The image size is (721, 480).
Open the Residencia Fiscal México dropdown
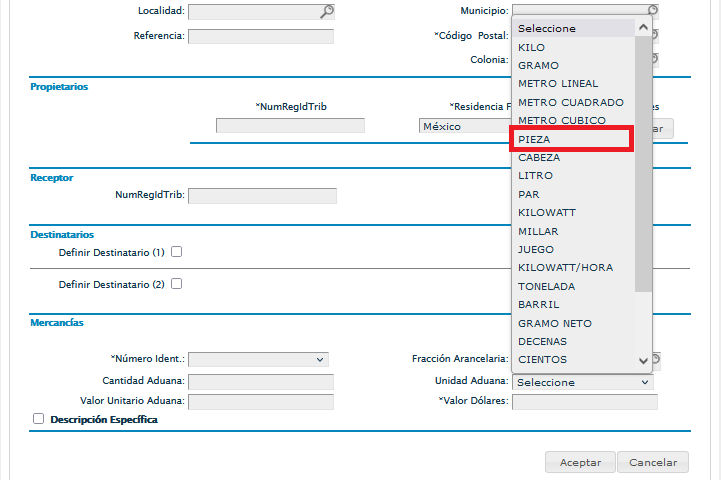(x=465, y=127)
